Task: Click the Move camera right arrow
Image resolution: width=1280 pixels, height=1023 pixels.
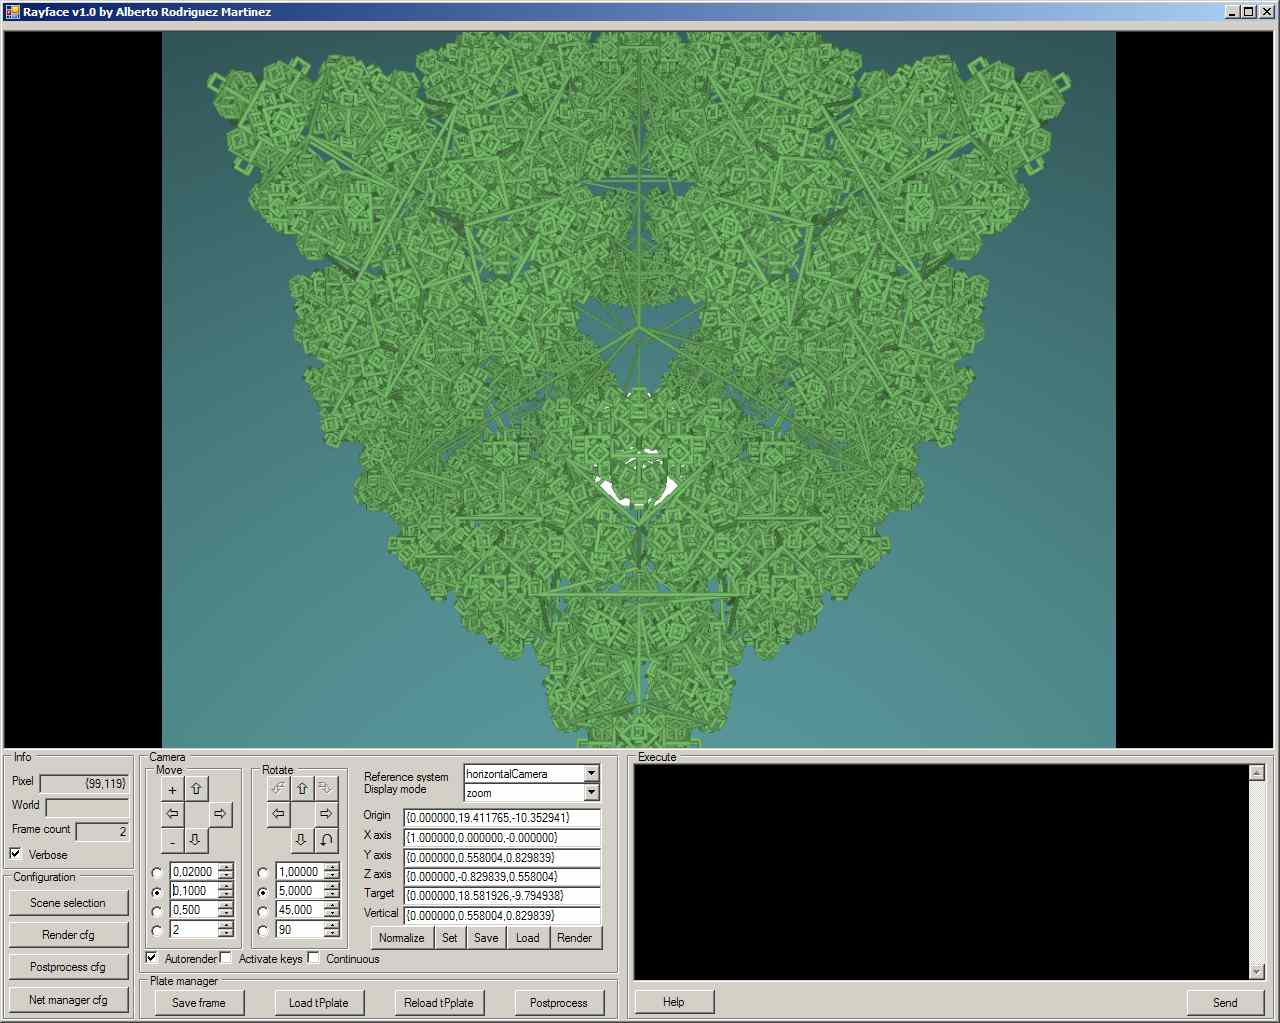Action: pyautogui.click(x=220, y=814)
